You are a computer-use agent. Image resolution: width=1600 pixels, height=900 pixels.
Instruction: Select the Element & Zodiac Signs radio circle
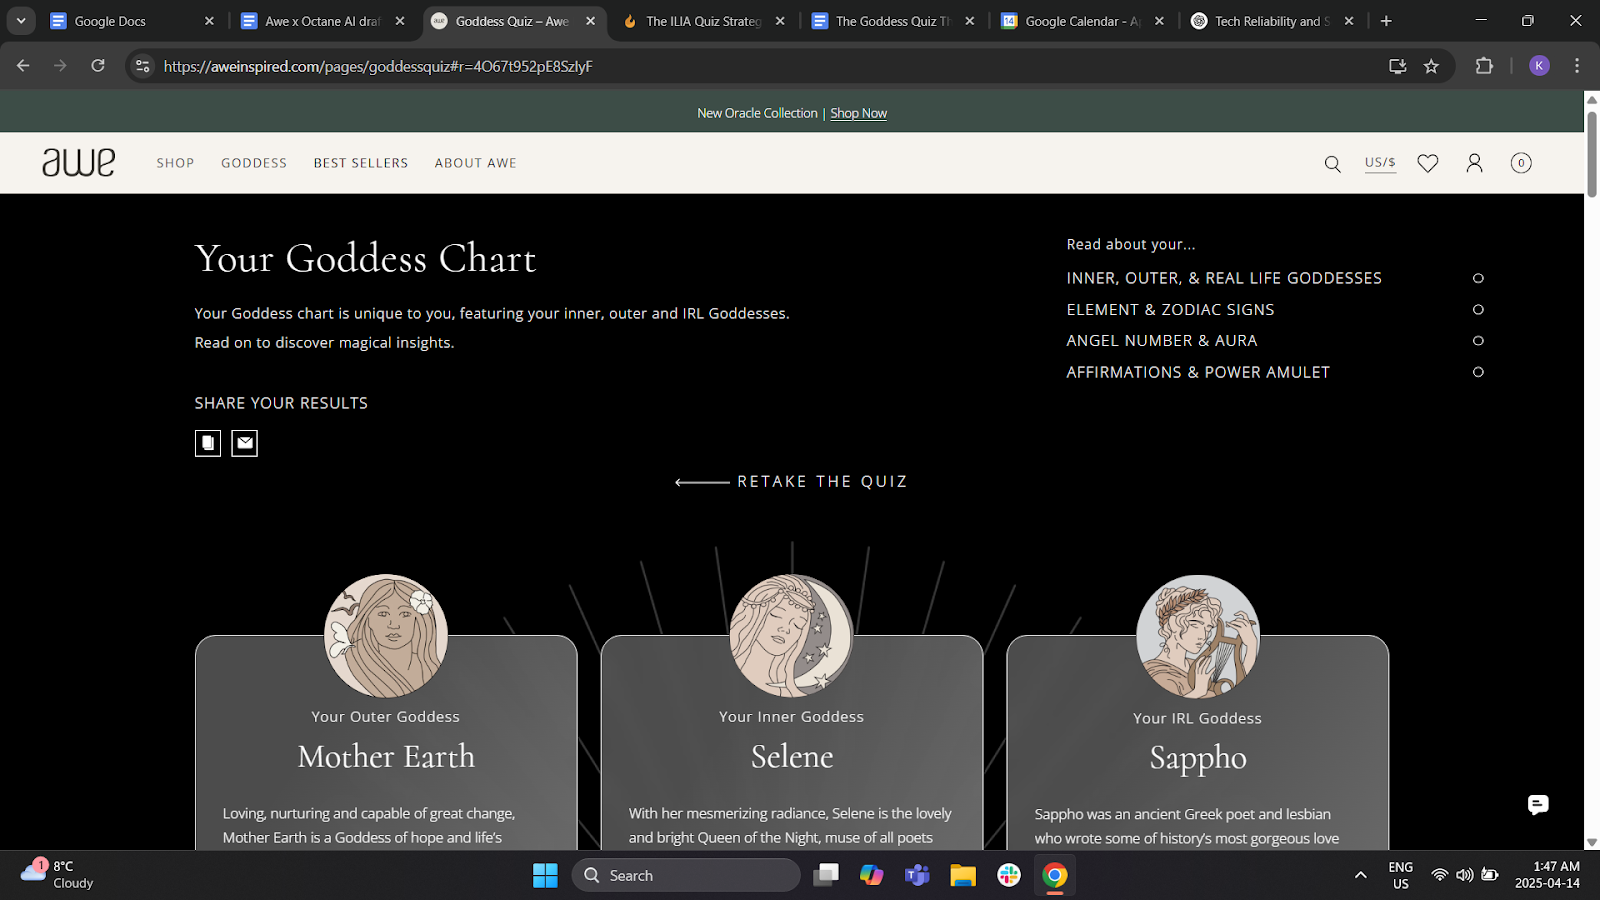(1478, 310)
